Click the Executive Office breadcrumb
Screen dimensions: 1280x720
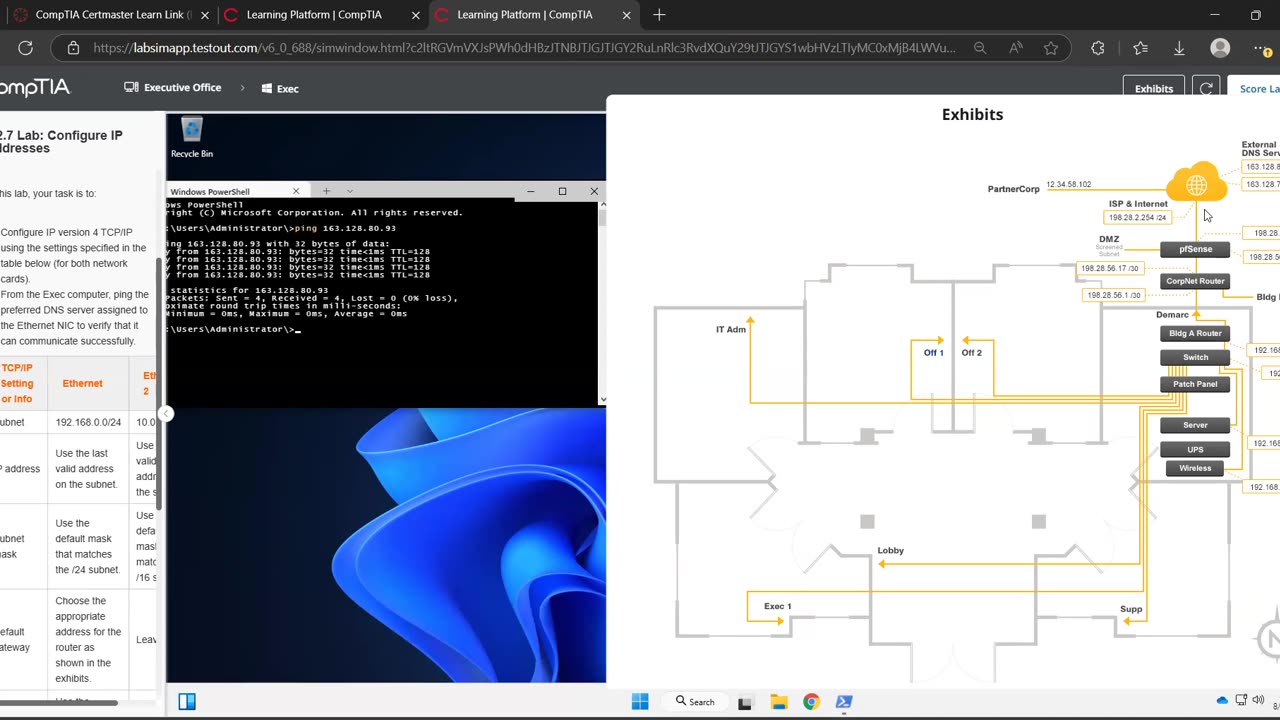[x=172, y=88]
